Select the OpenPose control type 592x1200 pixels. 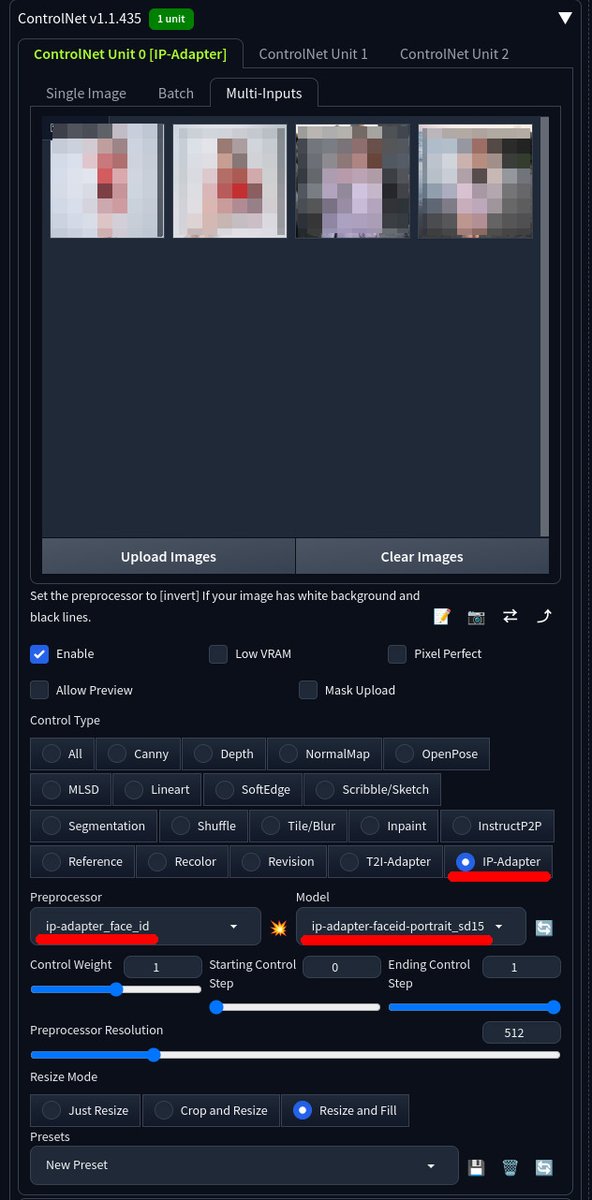(436, 754)
